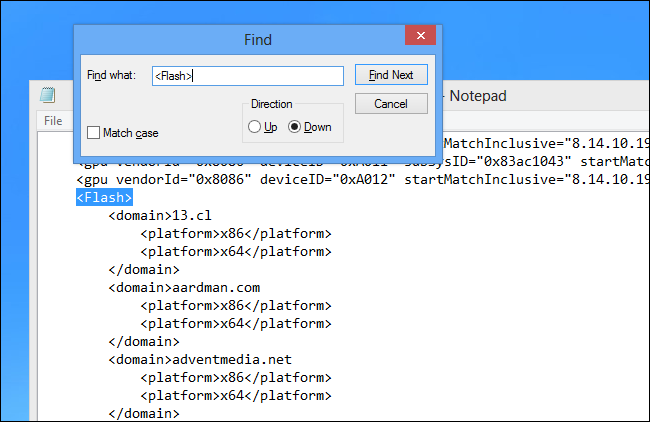Click the gpu line with deviceID="0xA012"
The height and width of the screenshot is (422, 650).
coord(363,179)
